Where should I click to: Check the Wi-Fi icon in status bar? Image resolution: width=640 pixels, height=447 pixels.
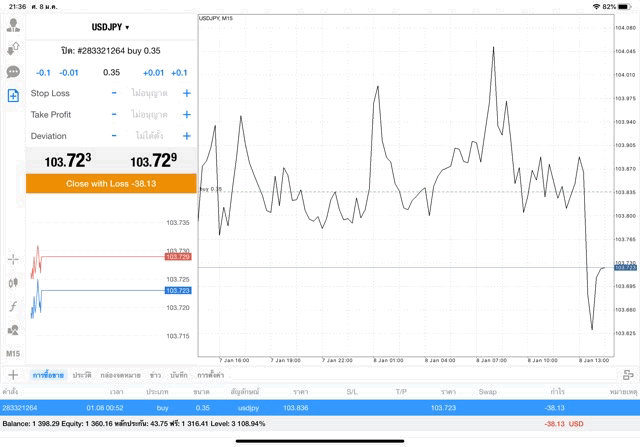[596, 7]
